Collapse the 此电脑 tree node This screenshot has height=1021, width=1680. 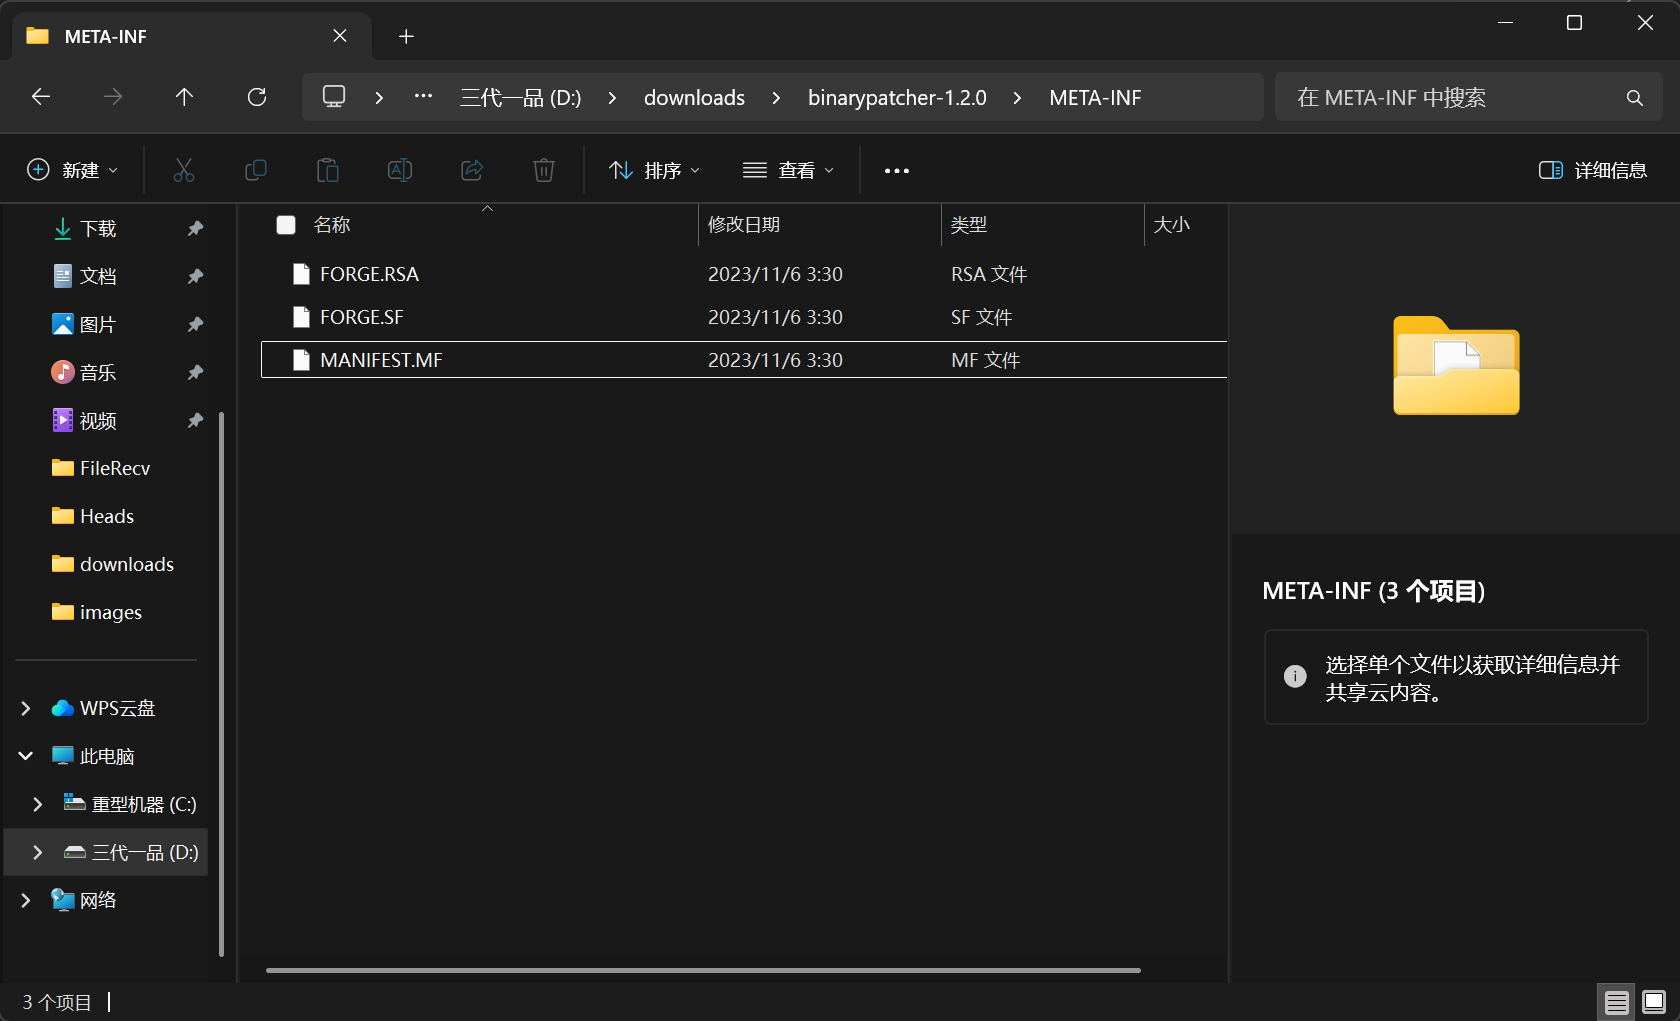26,756
